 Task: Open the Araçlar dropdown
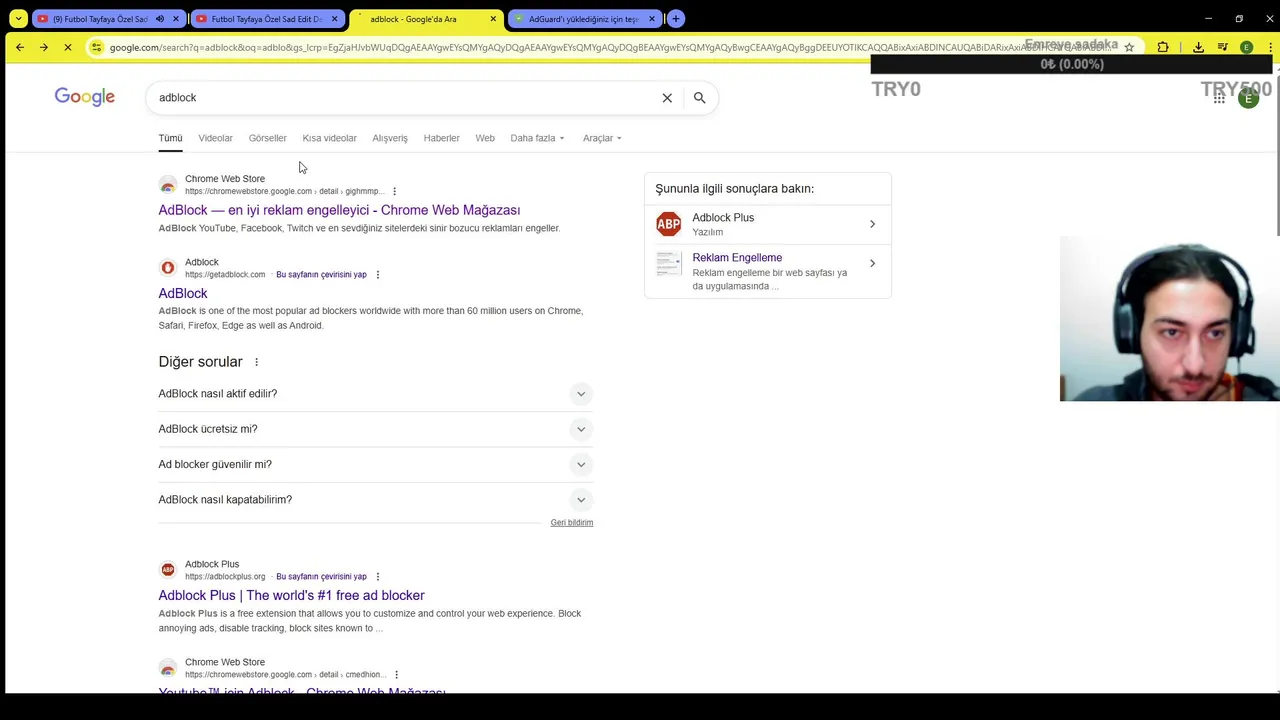tap(602, 138)
